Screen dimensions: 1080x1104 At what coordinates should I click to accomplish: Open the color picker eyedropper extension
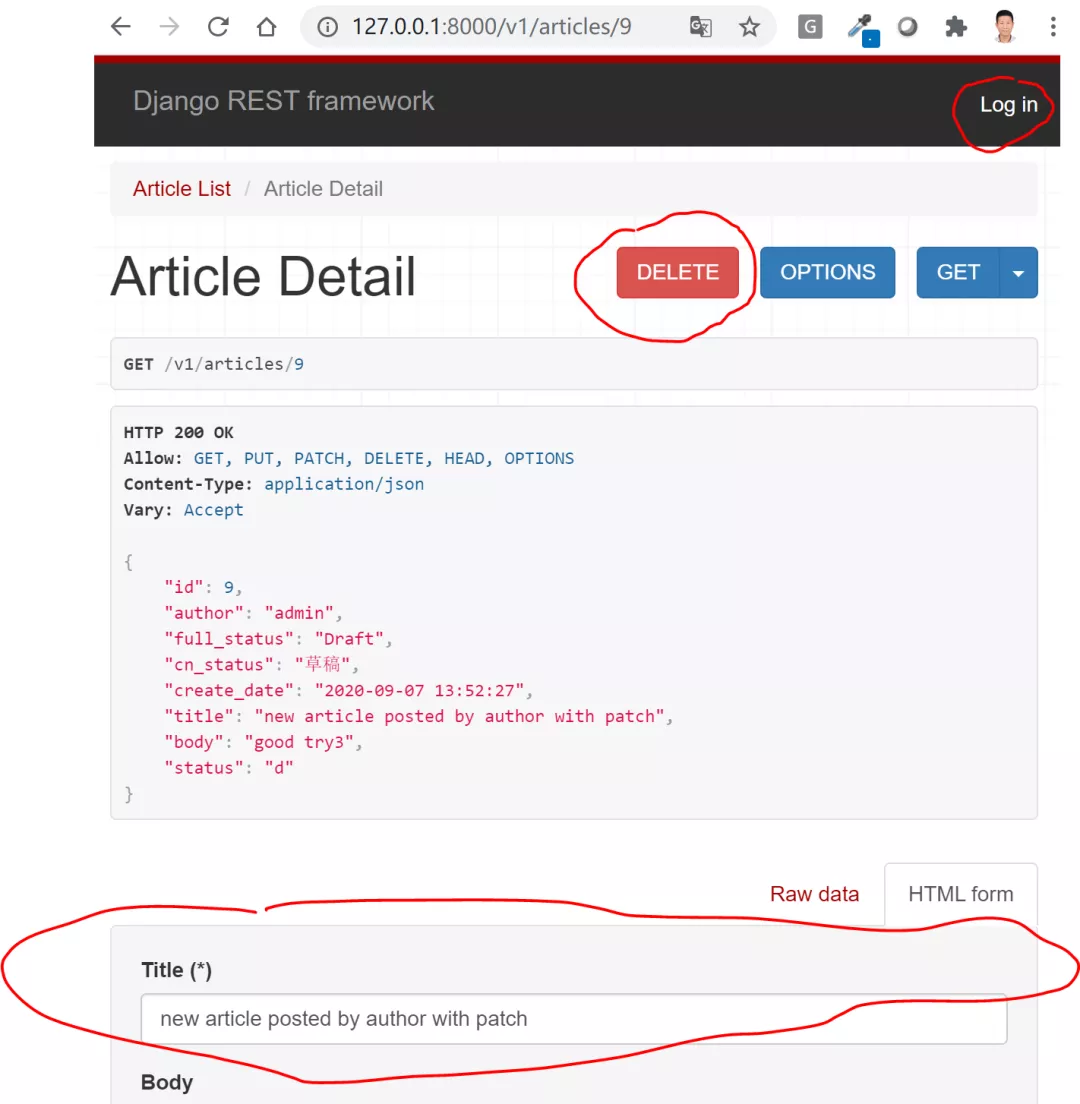862,30
